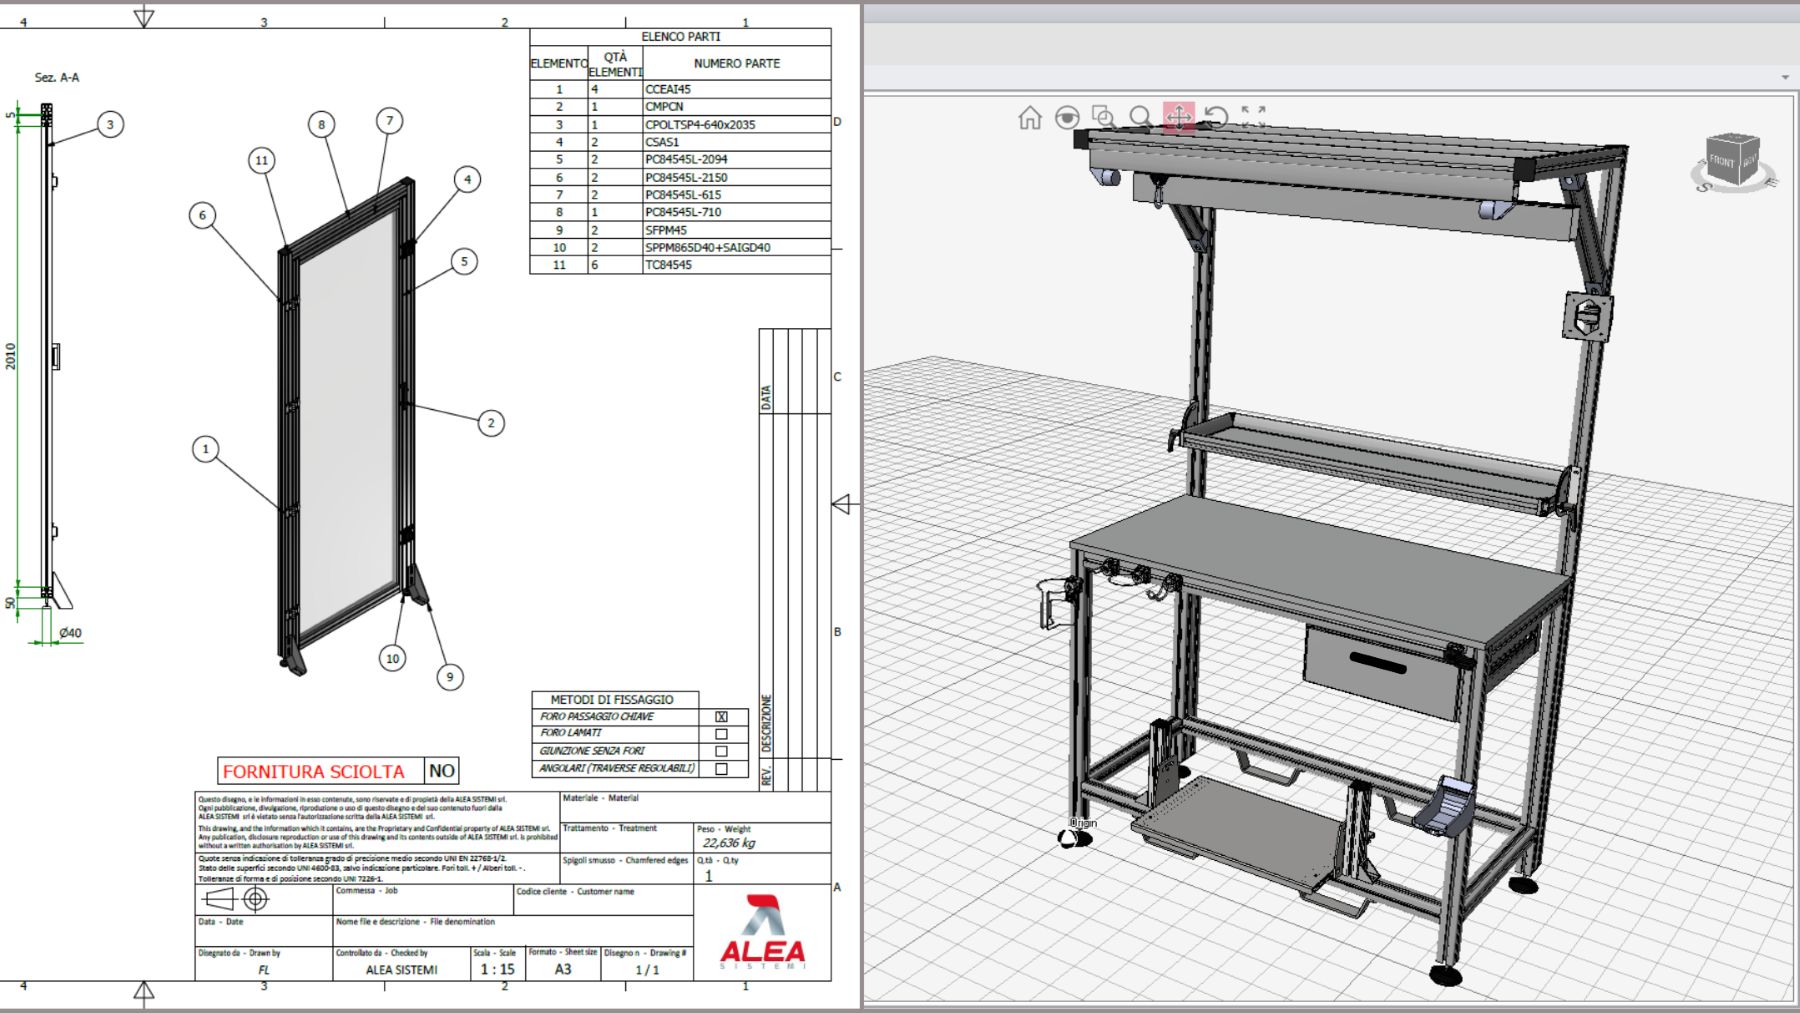Click the Fit to Window arrows icon
Screen dimensions: 1800x1013
tap(1253, 115)
